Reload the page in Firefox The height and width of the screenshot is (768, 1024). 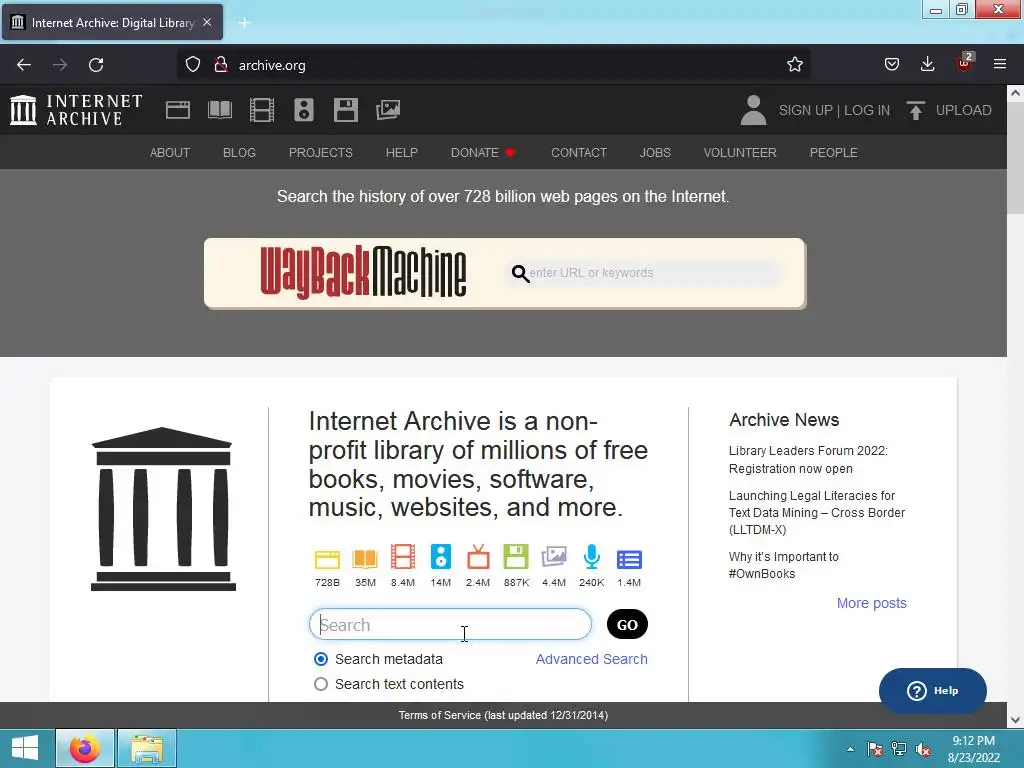point(96,65)
